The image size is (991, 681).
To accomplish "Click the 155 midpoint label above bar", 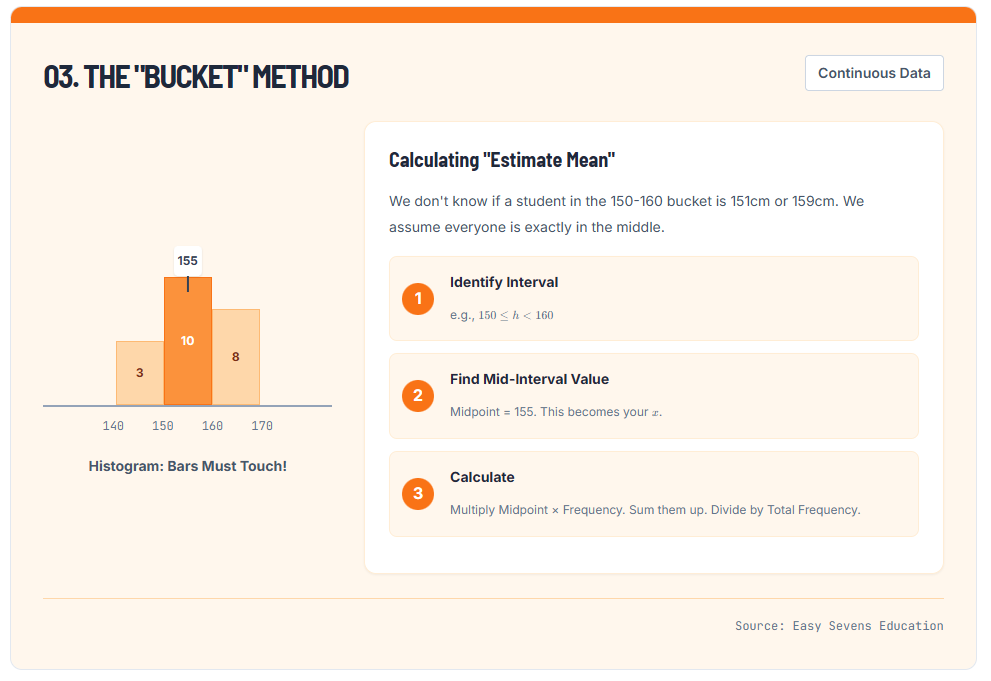I will (x=188, y=261).
